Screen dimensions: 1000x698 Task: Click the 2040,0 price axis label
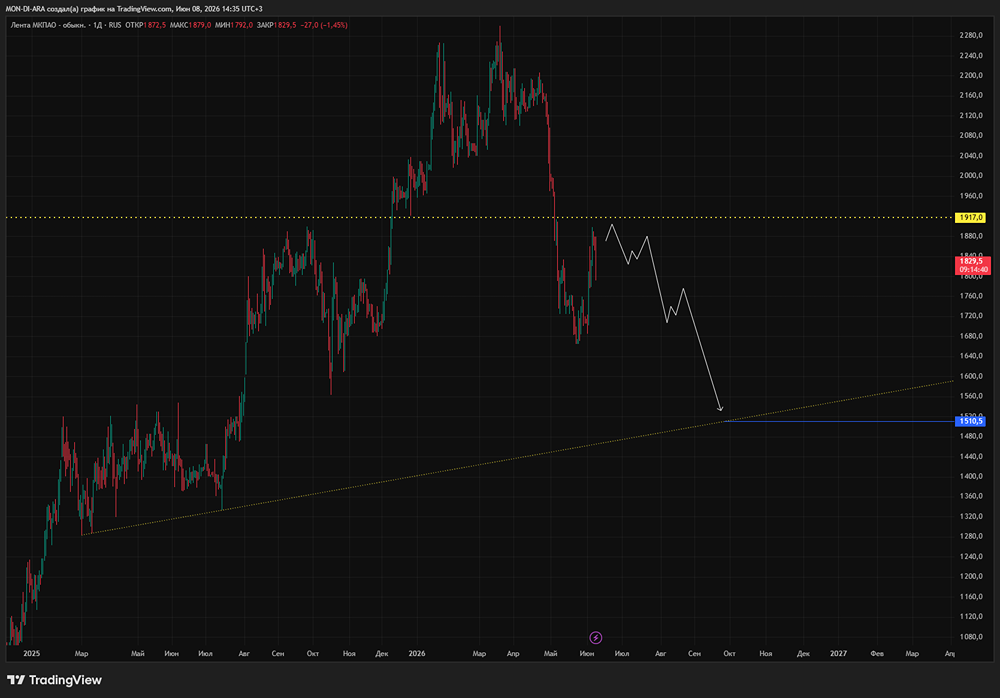pos(971,156)
